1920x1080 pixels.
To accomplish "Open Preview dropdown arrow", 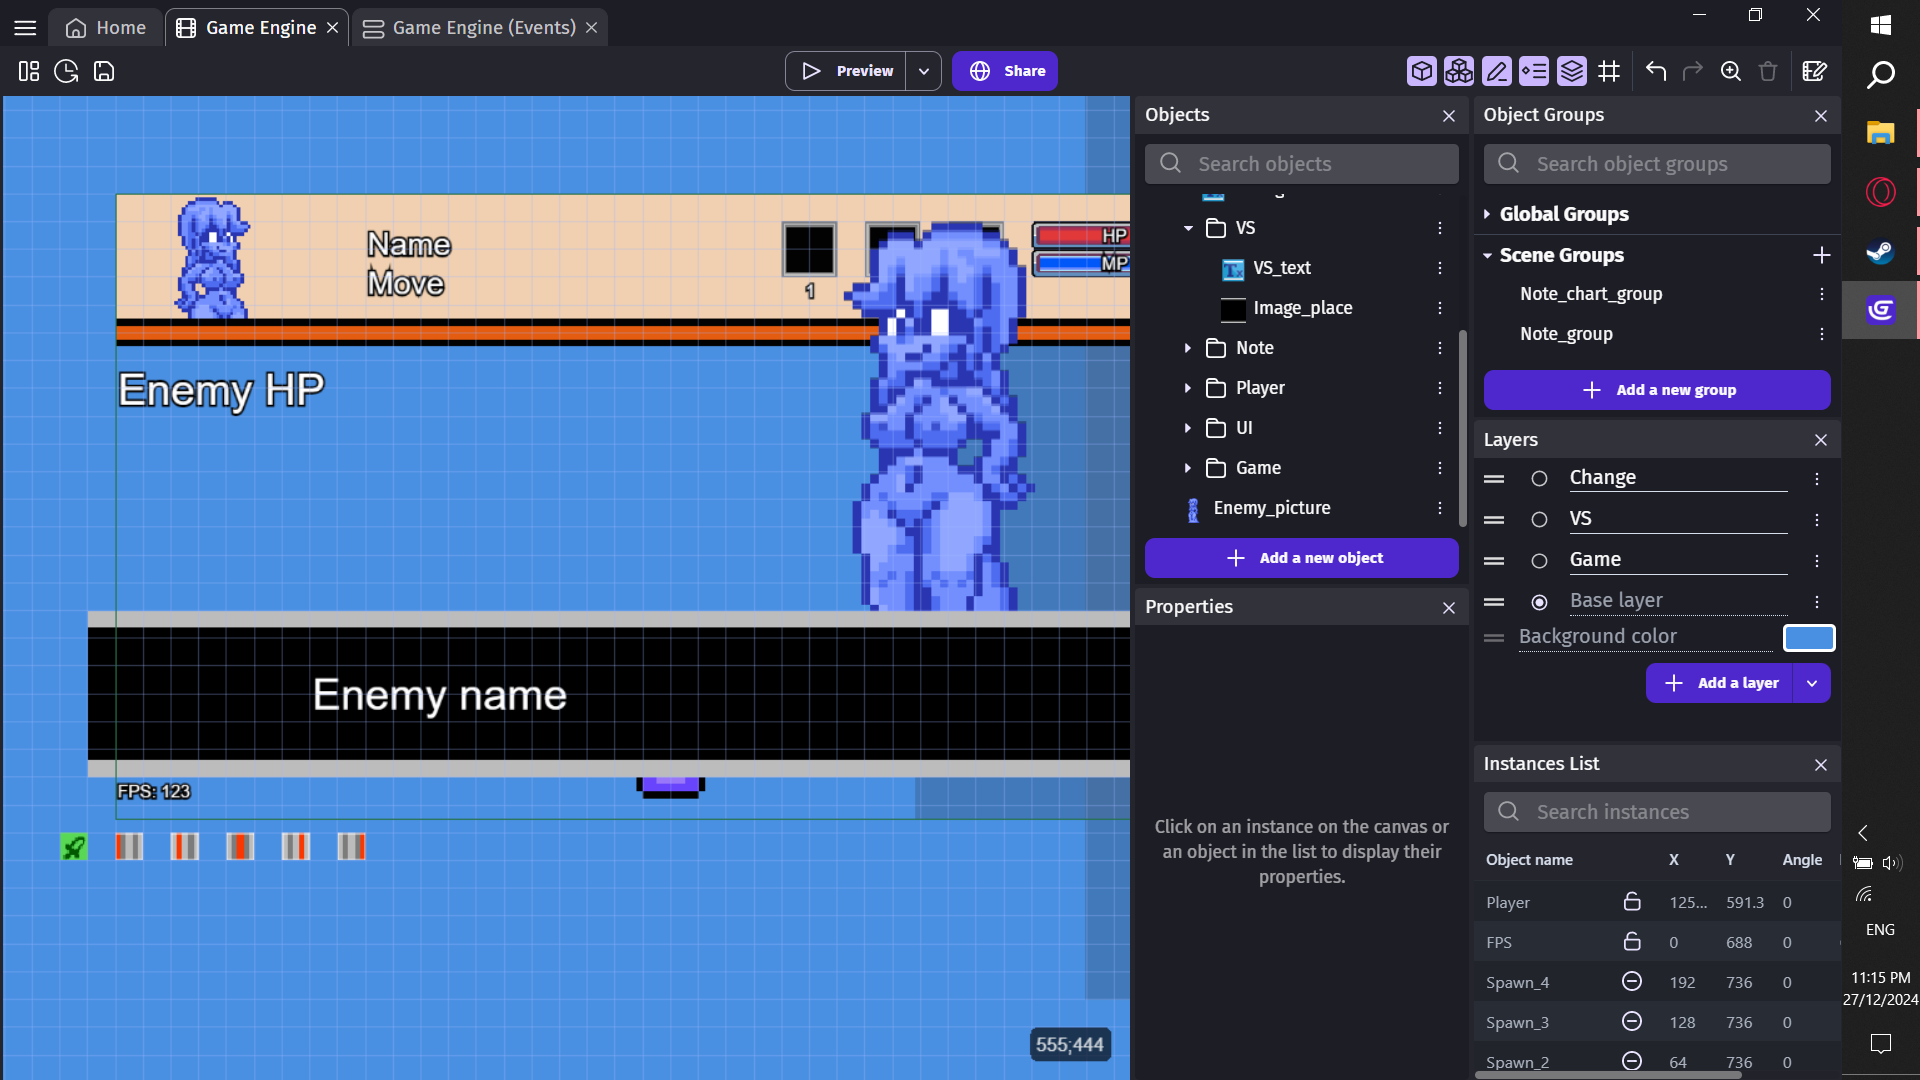I will (924, 71).
